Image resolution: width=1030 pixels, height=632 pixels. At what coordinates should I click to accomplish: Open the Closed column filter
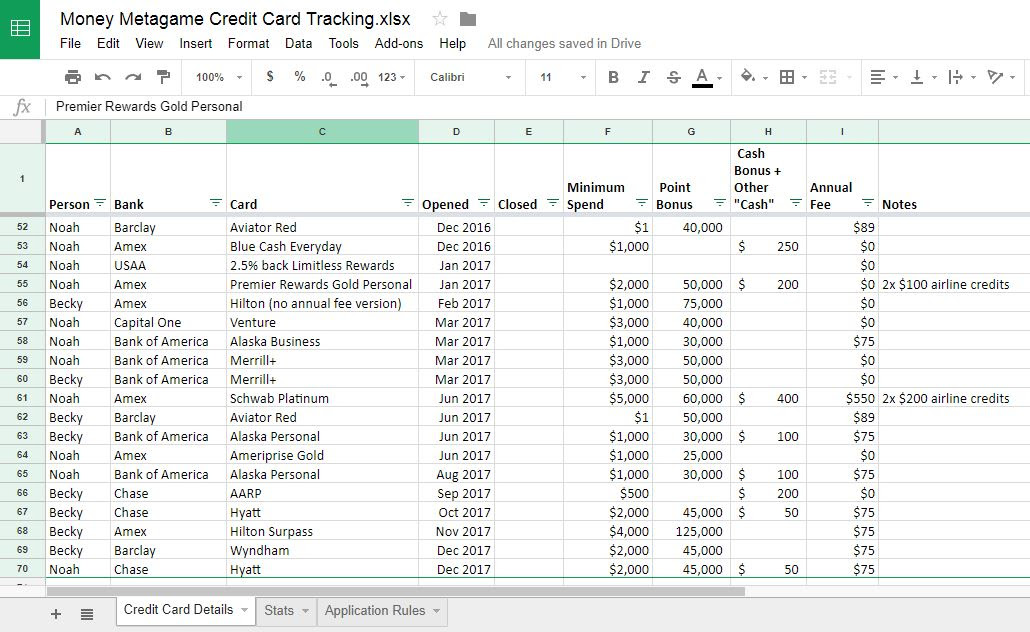pos(553,202)
